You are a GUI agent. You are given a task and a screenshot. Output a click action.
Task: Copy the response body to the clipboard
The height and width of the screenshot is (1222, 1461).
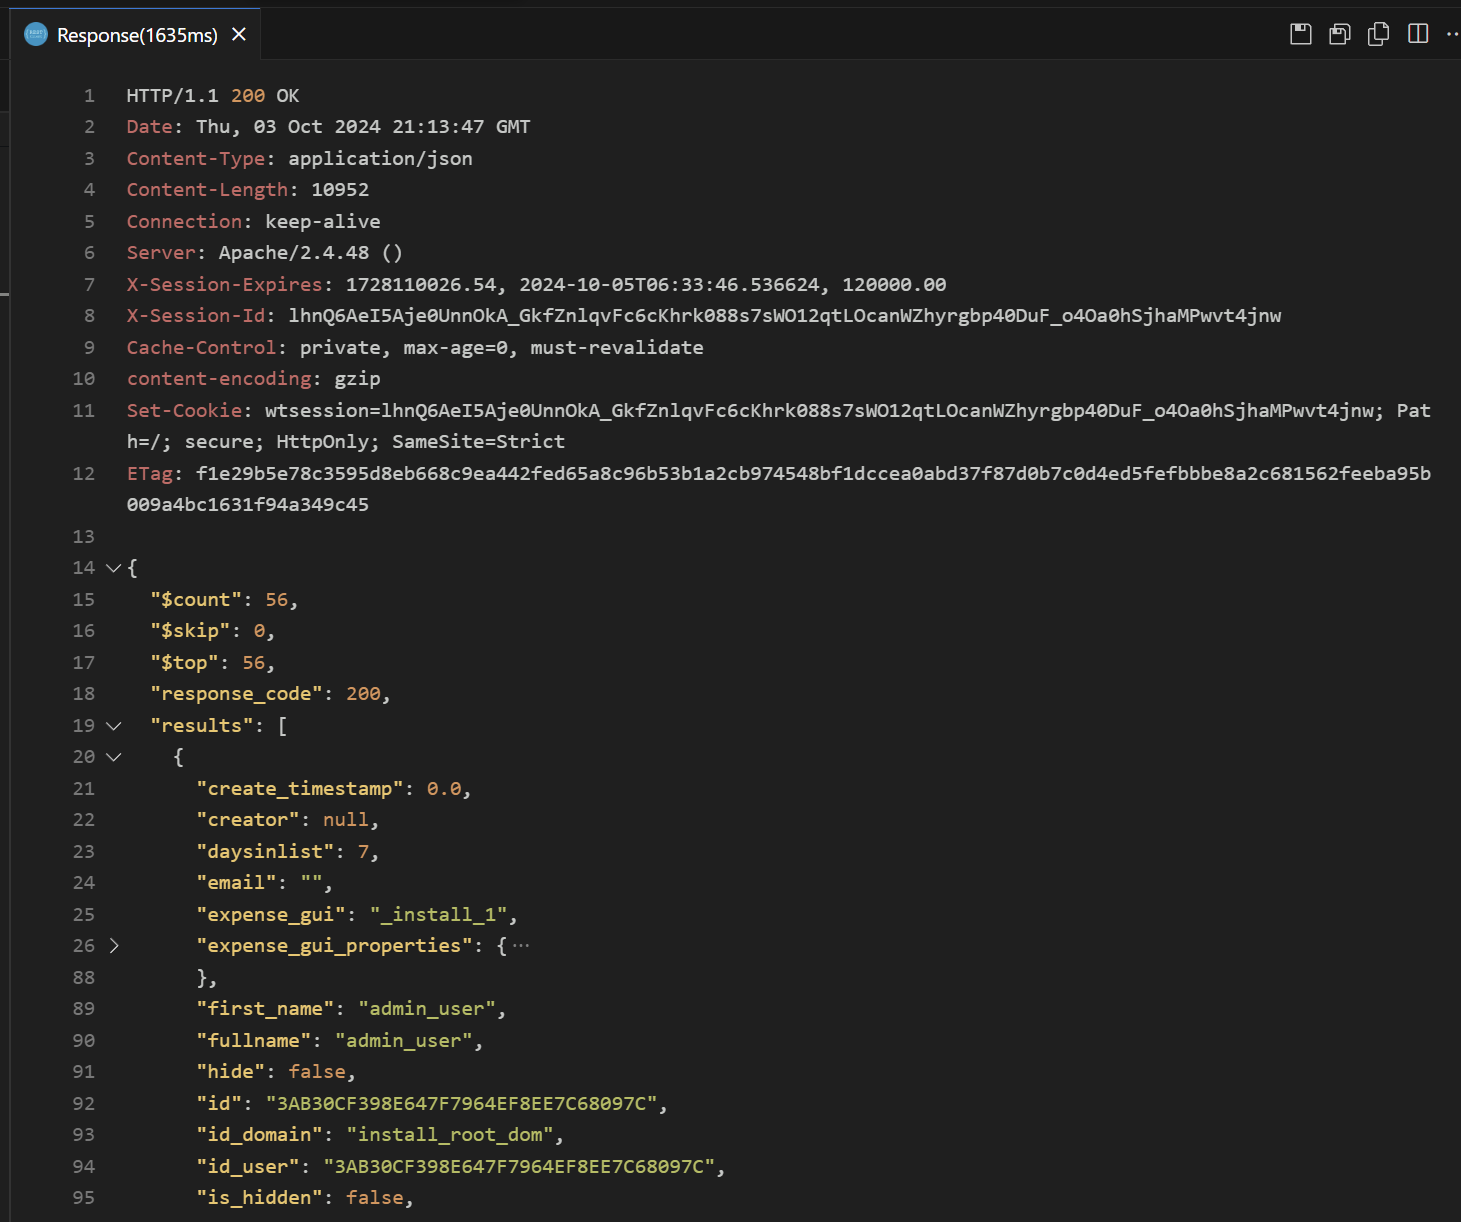[1379, 34]
